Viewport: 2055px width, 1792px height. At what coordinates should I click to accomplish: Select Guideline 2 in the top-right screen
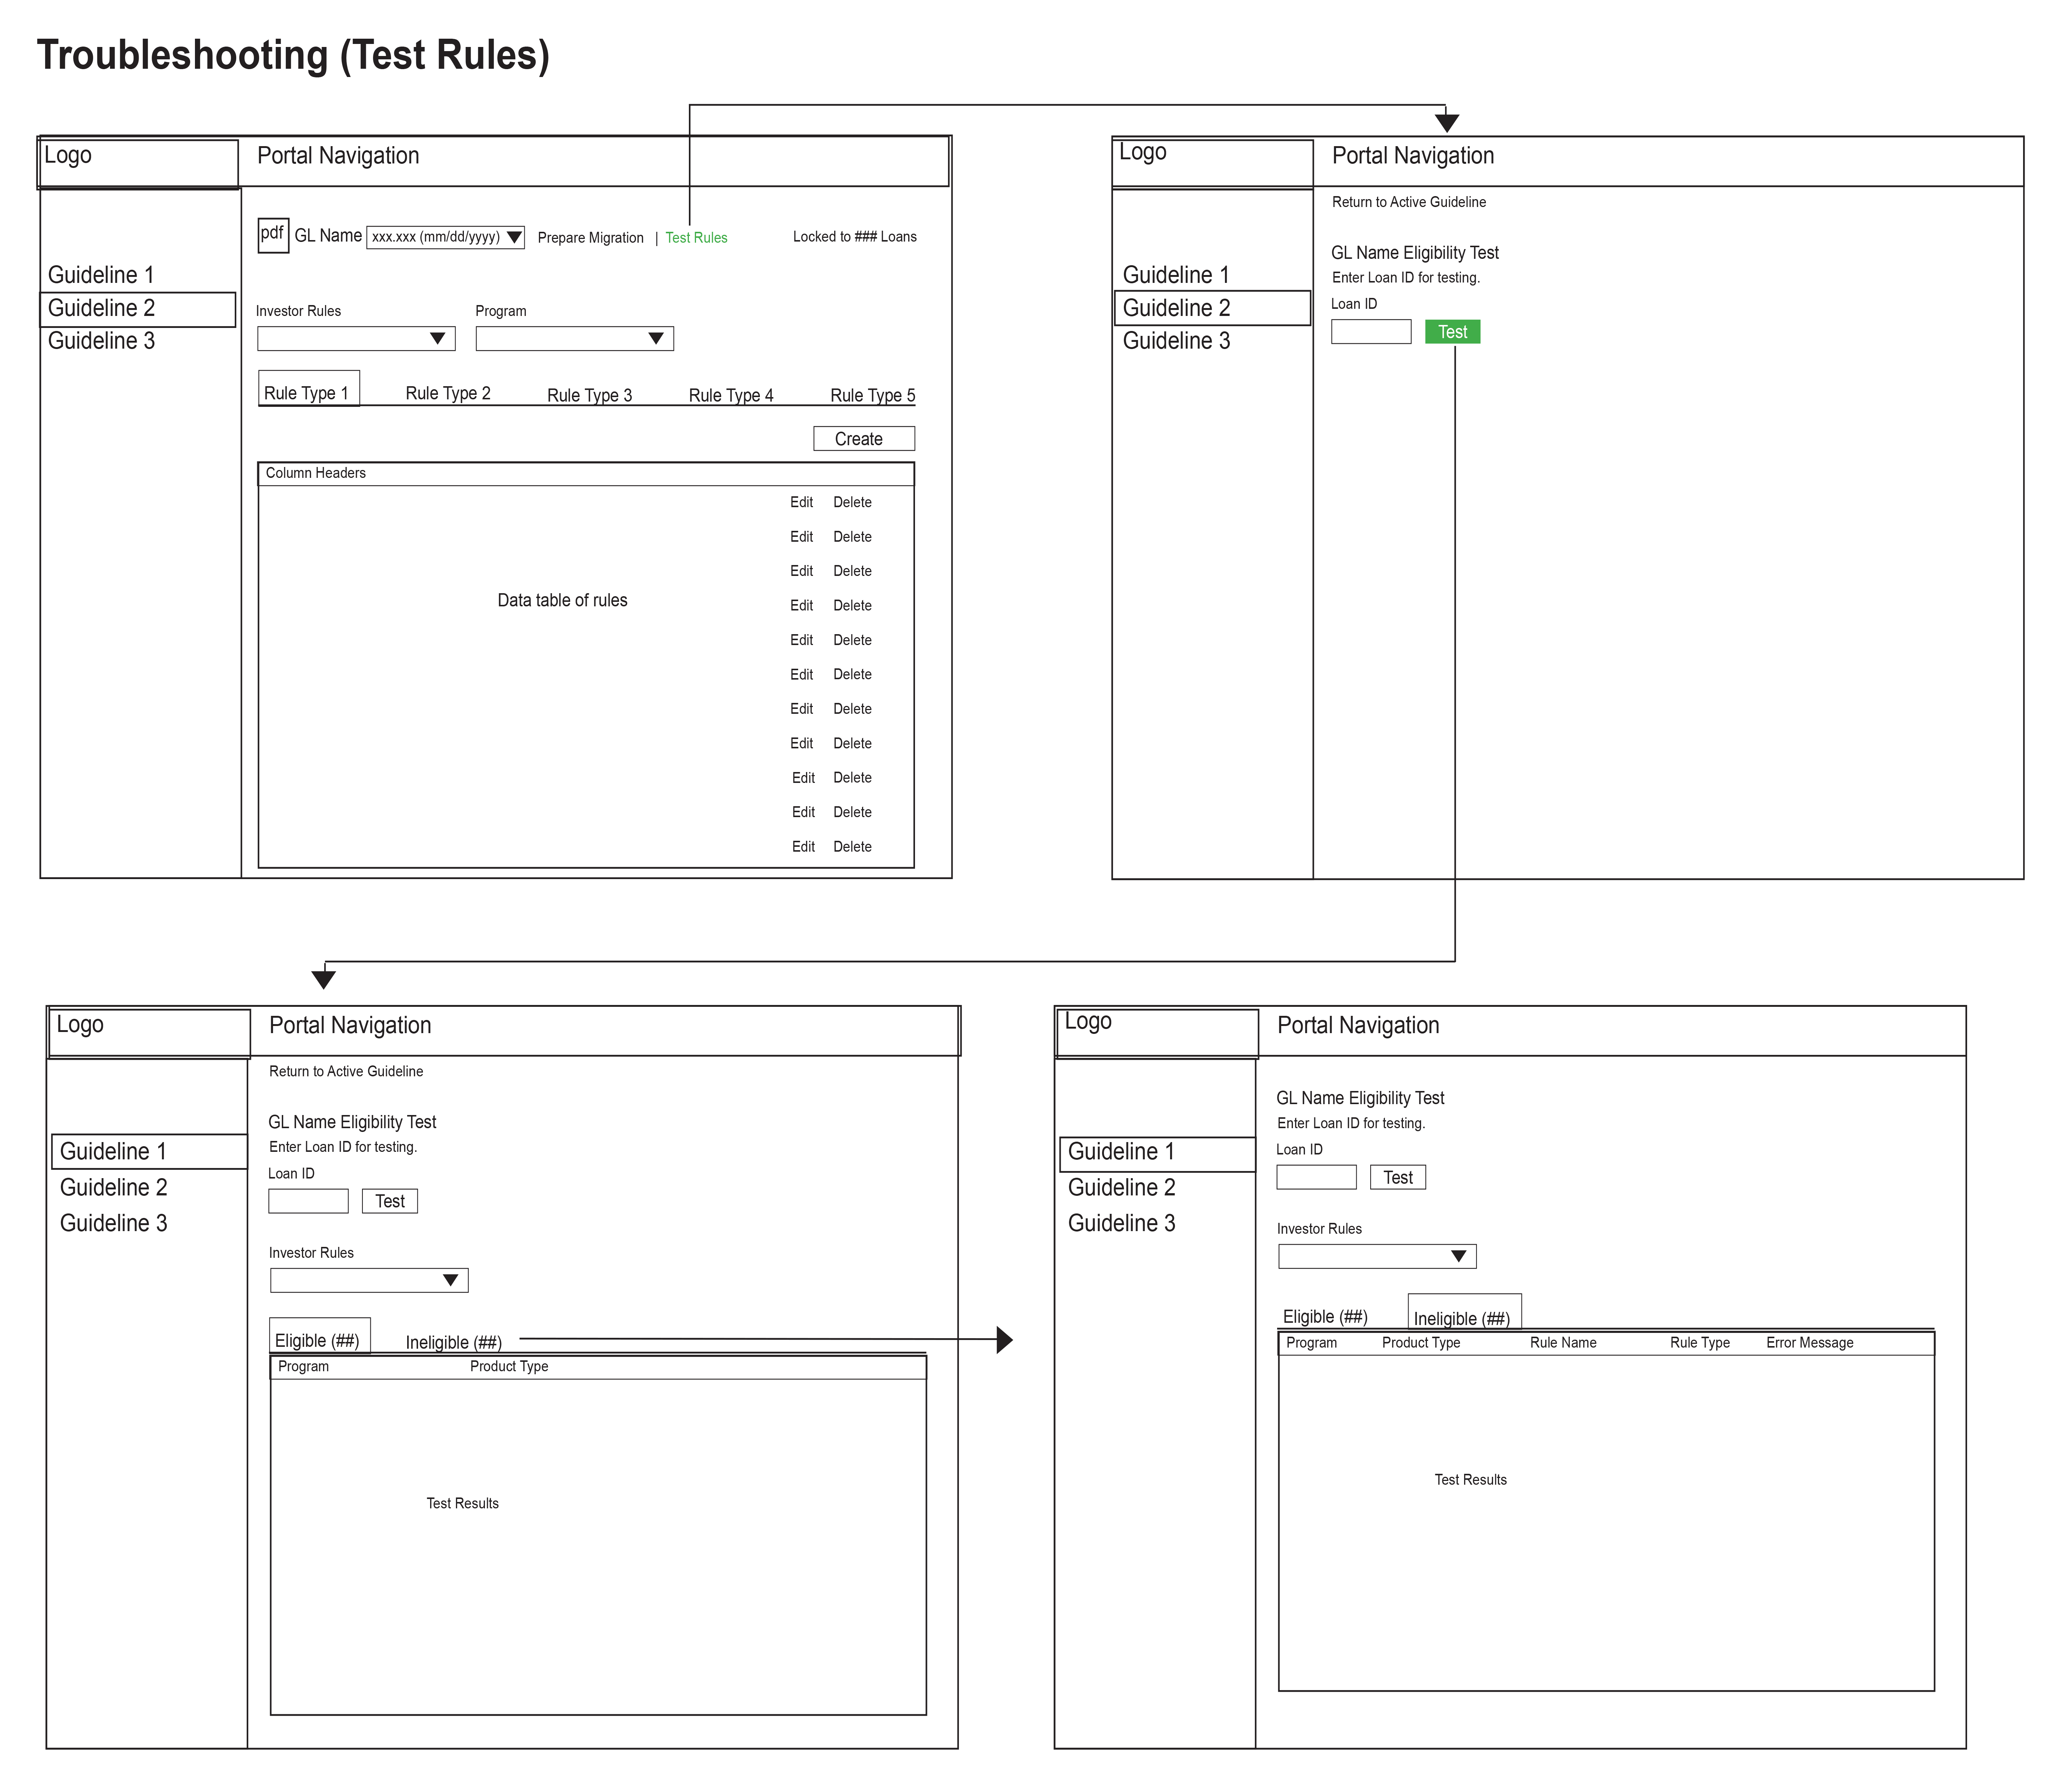(x=1212, y=308)
